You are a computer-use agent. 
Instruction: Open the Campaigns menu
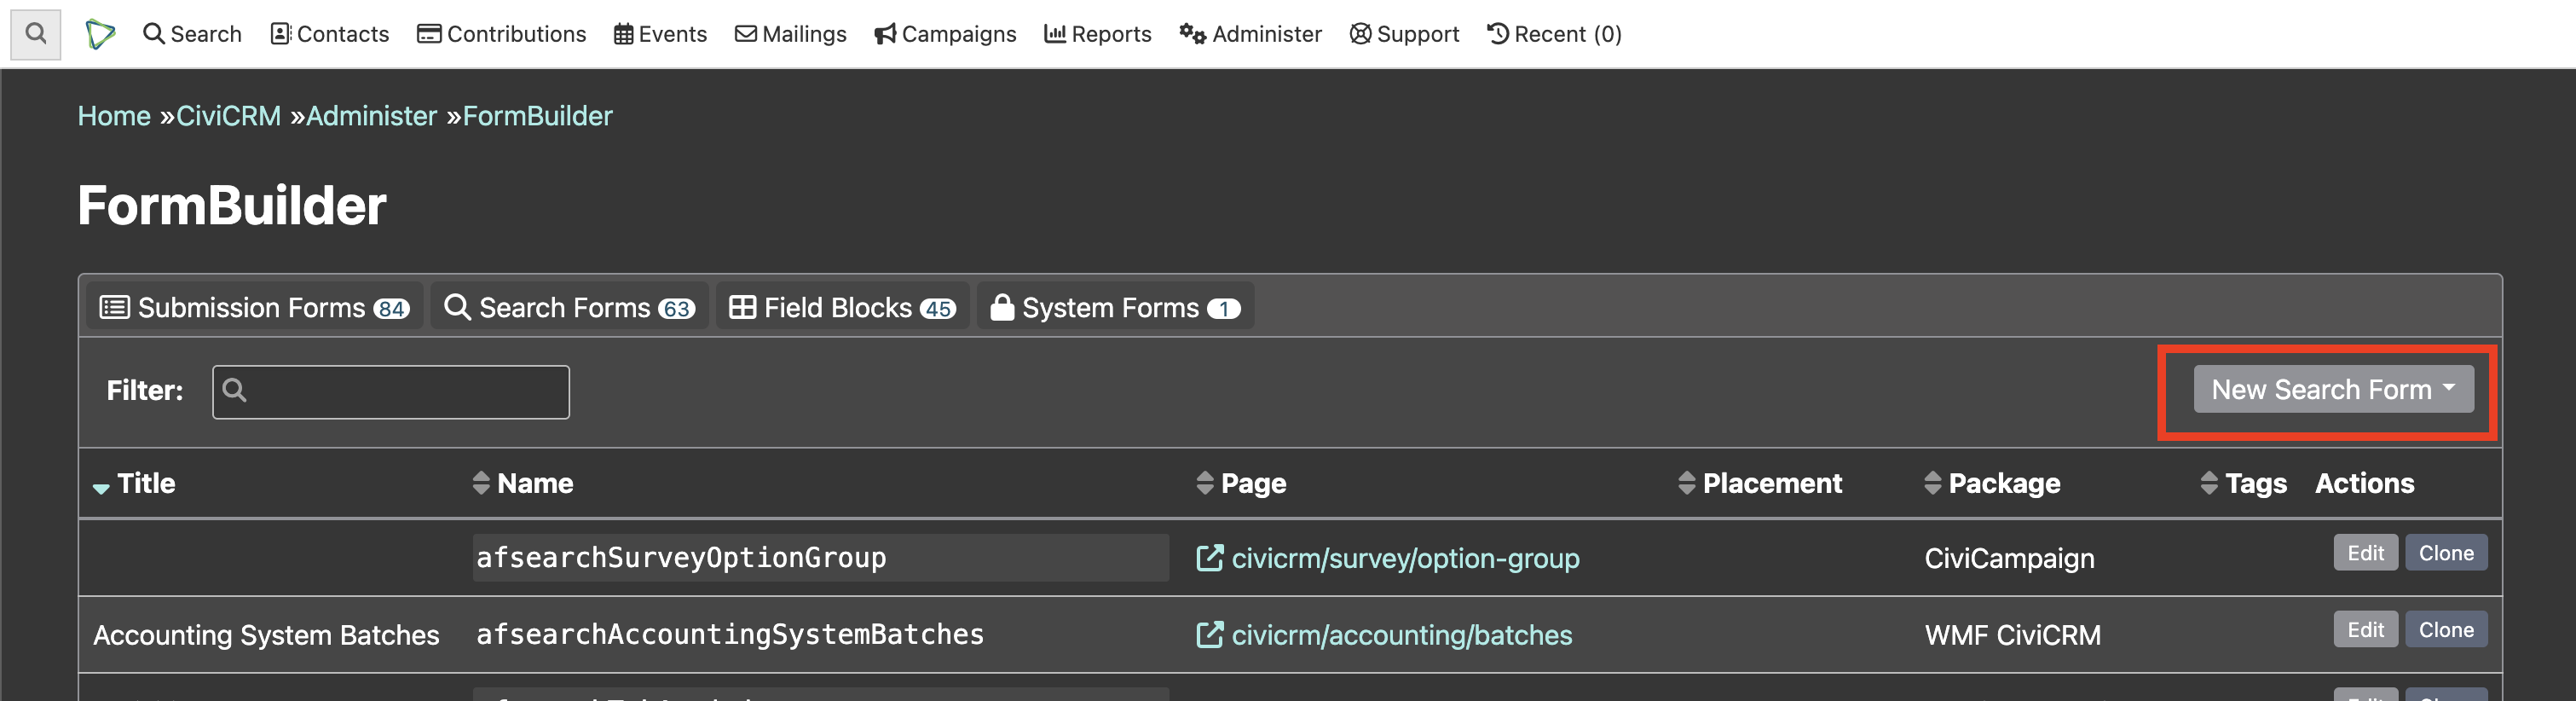pos(945,34)
